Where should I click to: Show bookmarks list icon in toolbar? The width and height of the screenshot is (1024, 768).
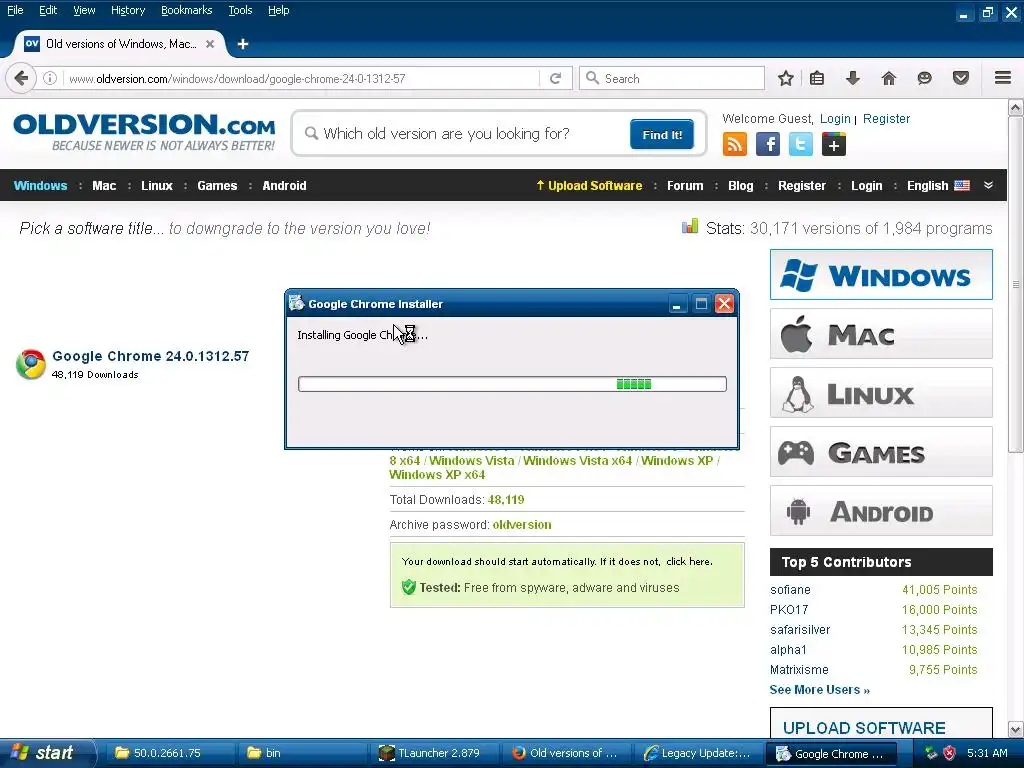click(x=816, y=78)
